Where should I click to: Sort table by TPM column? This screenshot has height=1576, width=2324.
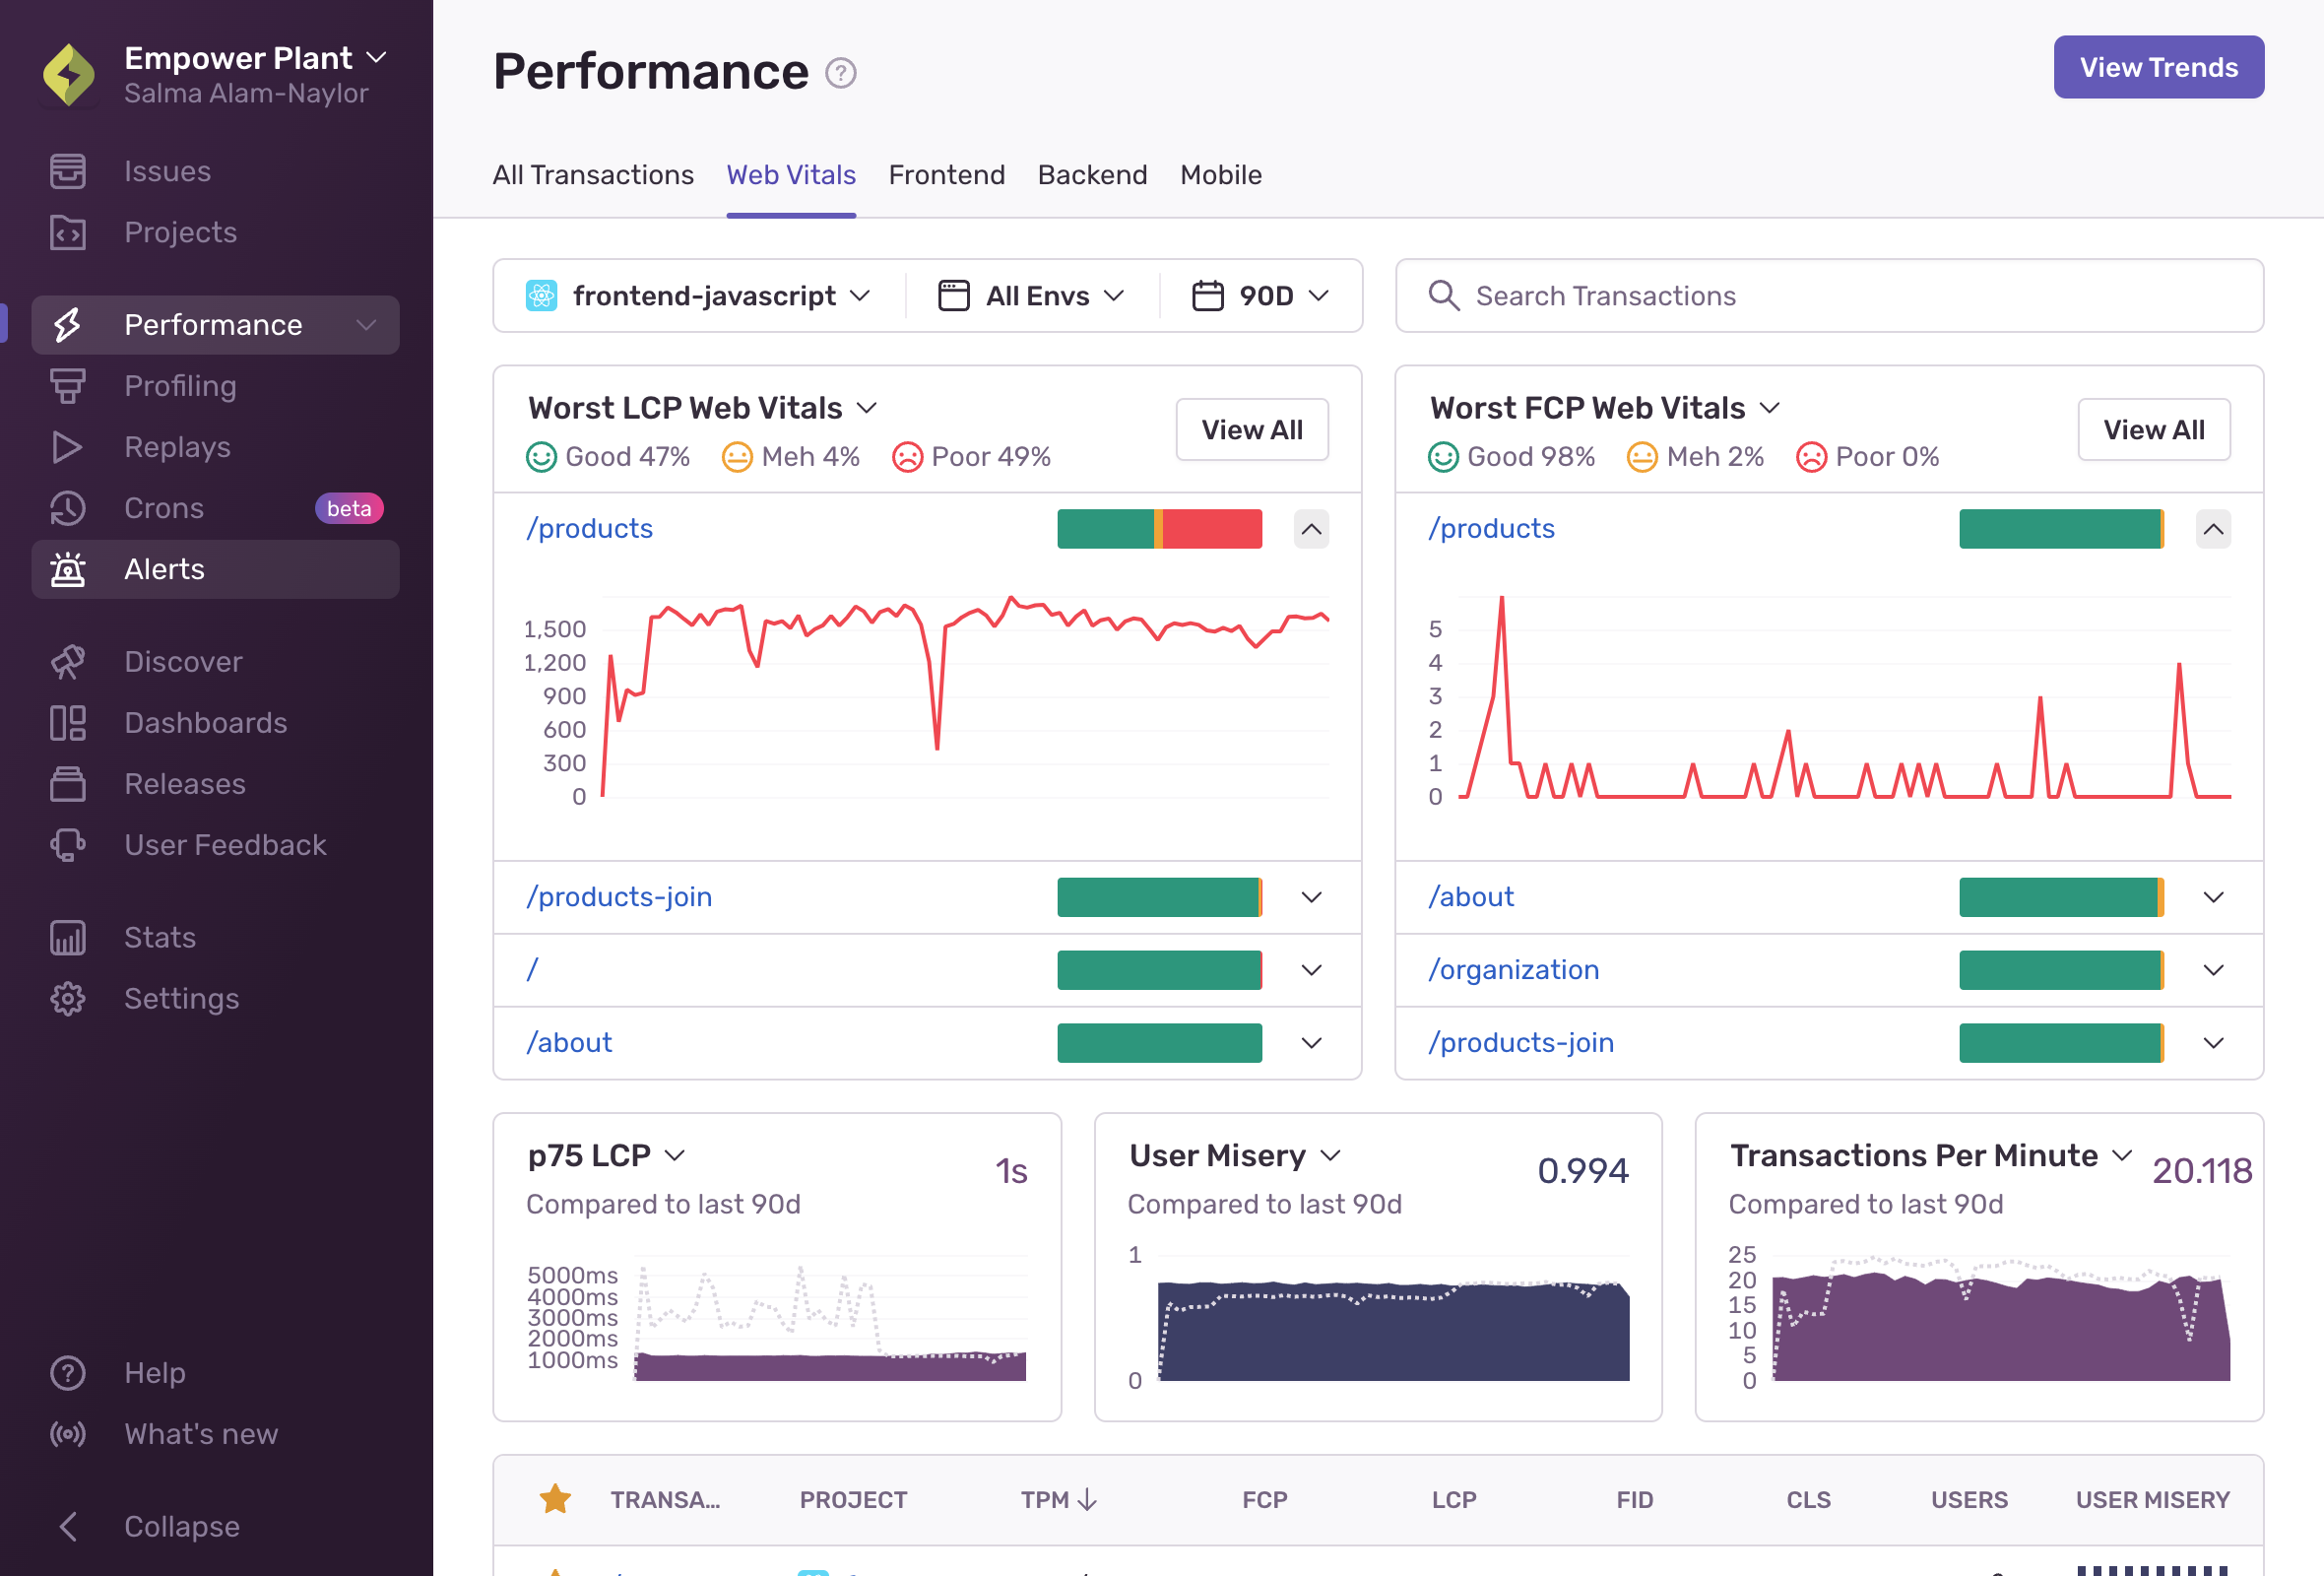[1058, 1499]
